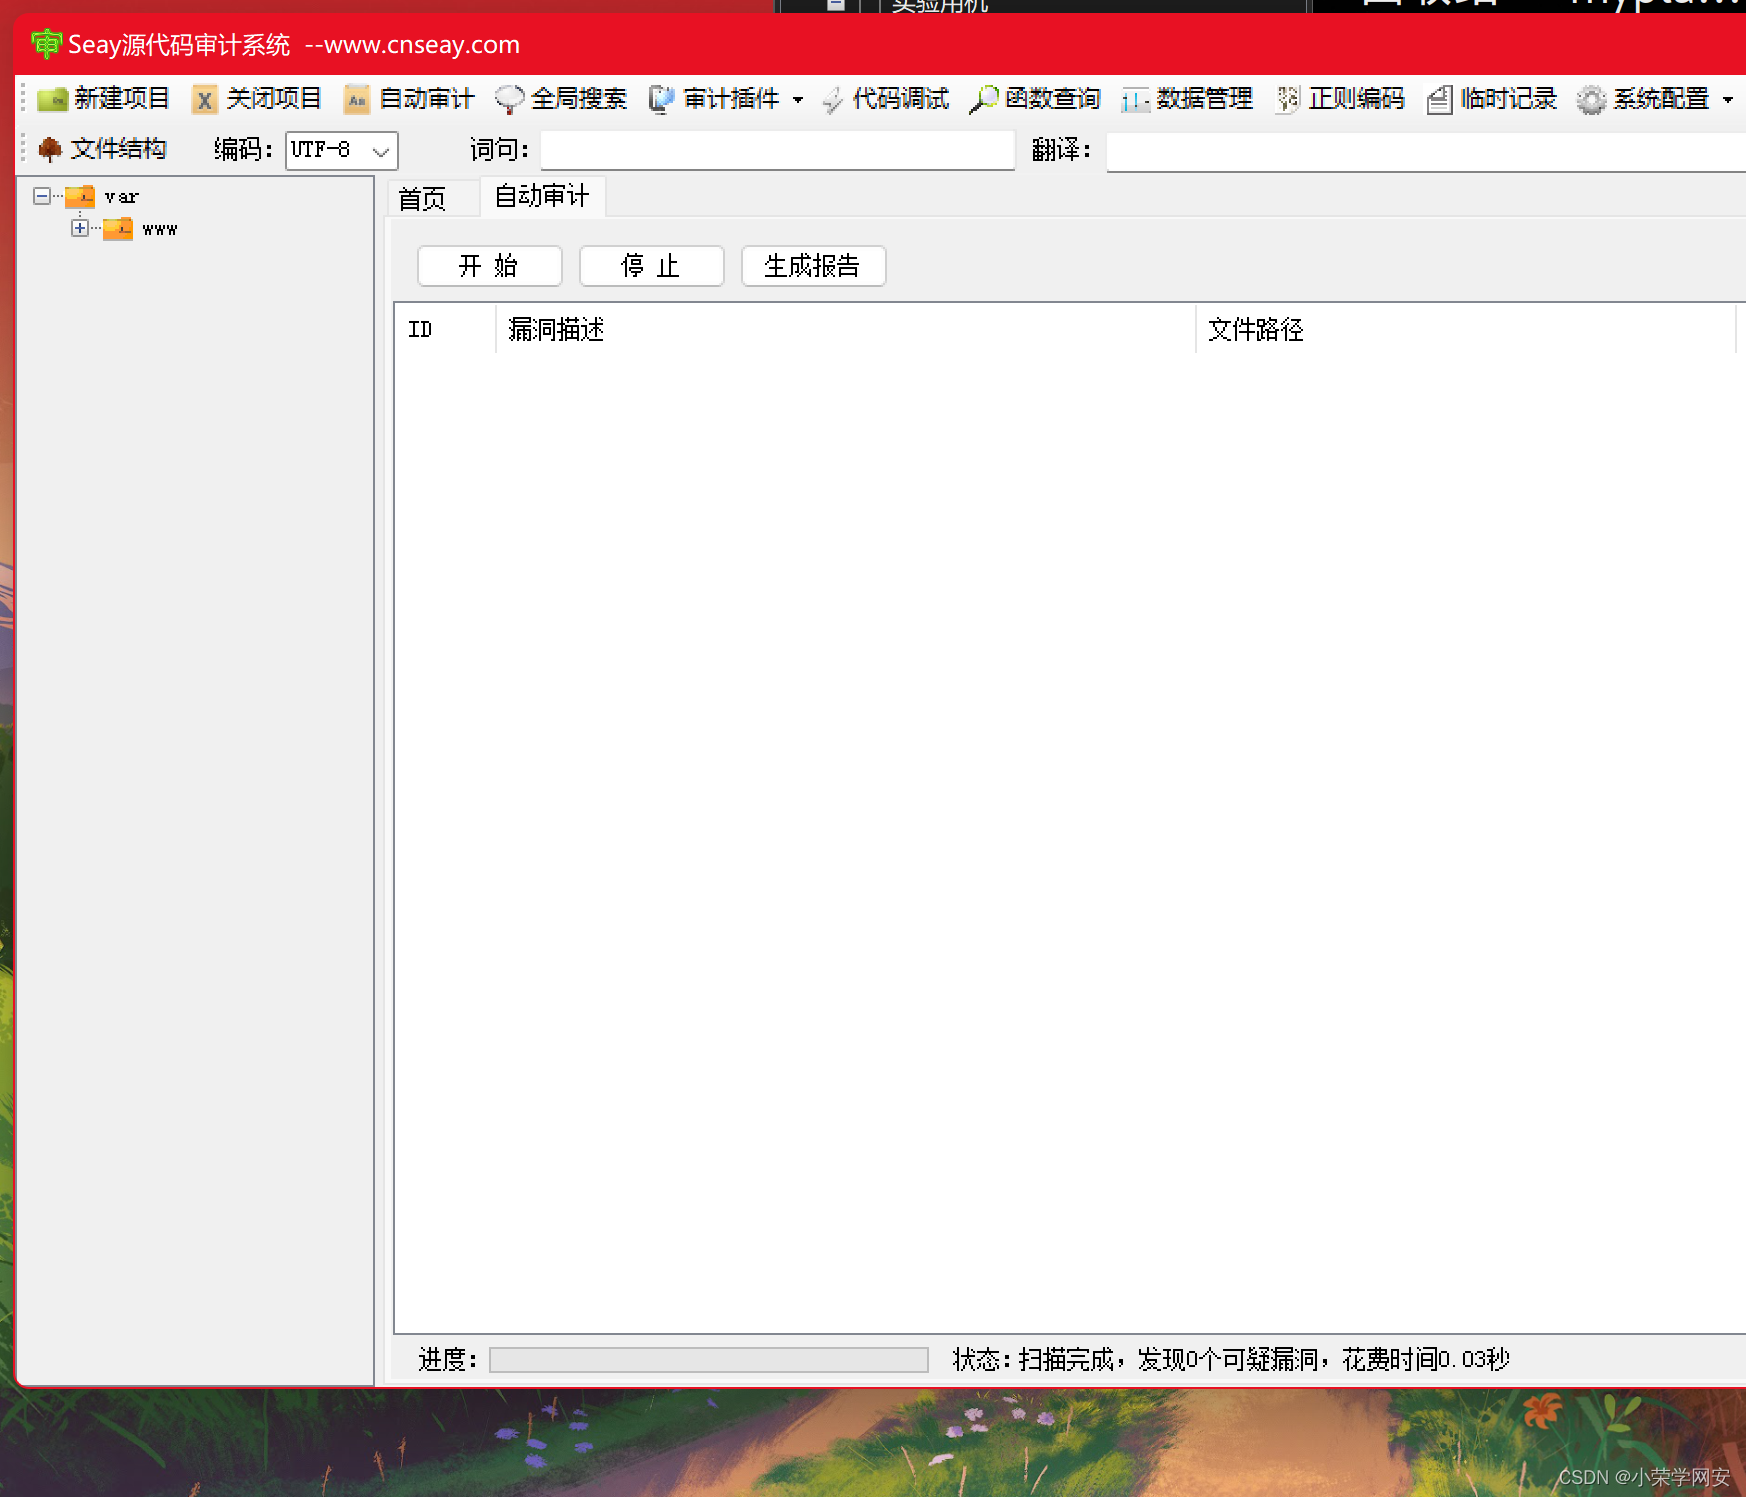This screenshot has width=1746, height=1497.
Task: Click the 漏洞描述 column header
Action: pyautogui.click(x=846, y=330)
